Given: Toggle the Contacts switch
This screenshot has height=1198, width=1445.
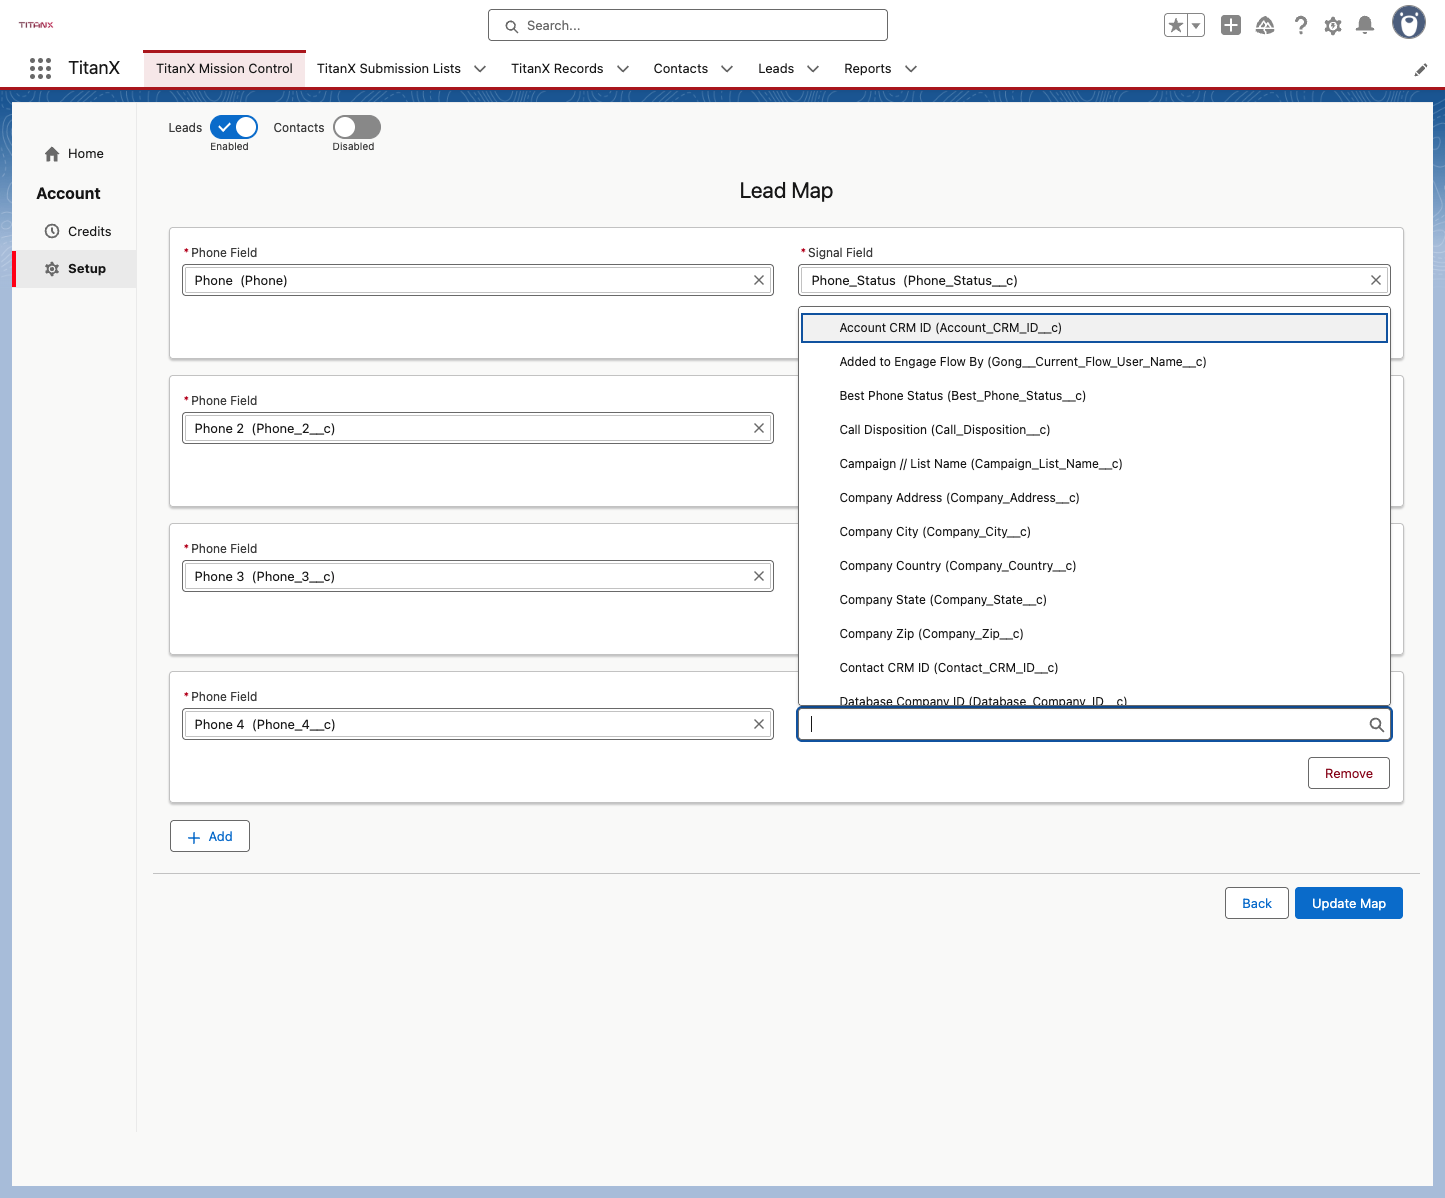Looking at the screenshot, I should 357,127.
